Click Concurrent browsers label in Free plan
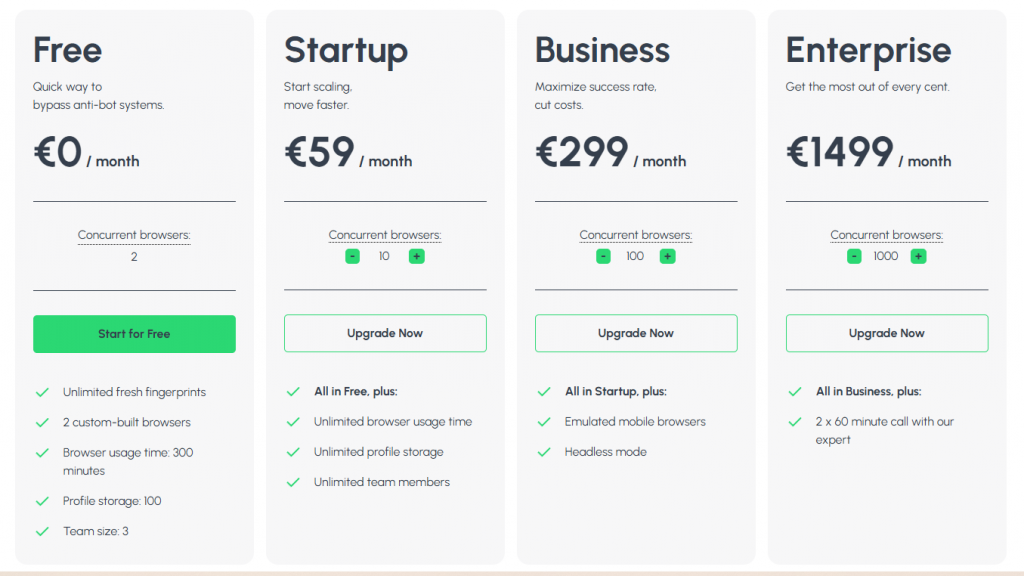The width and height of the screenshot is (1024, 576). pos(134,236)
